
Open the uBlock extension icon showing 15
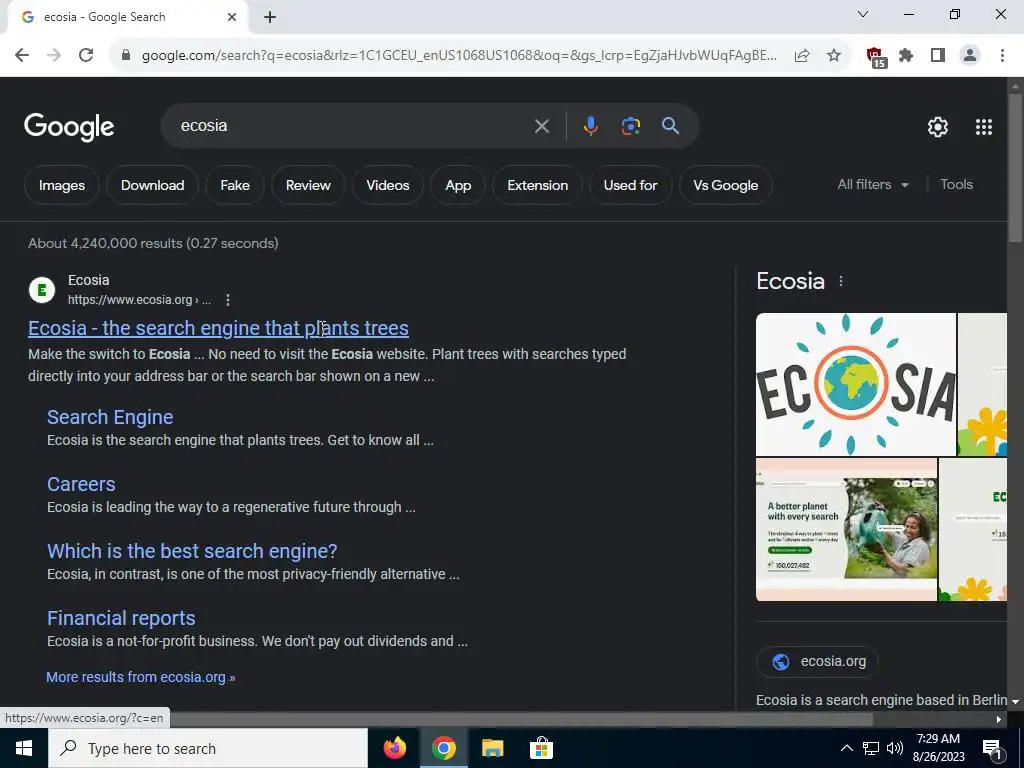pos(876,57)
